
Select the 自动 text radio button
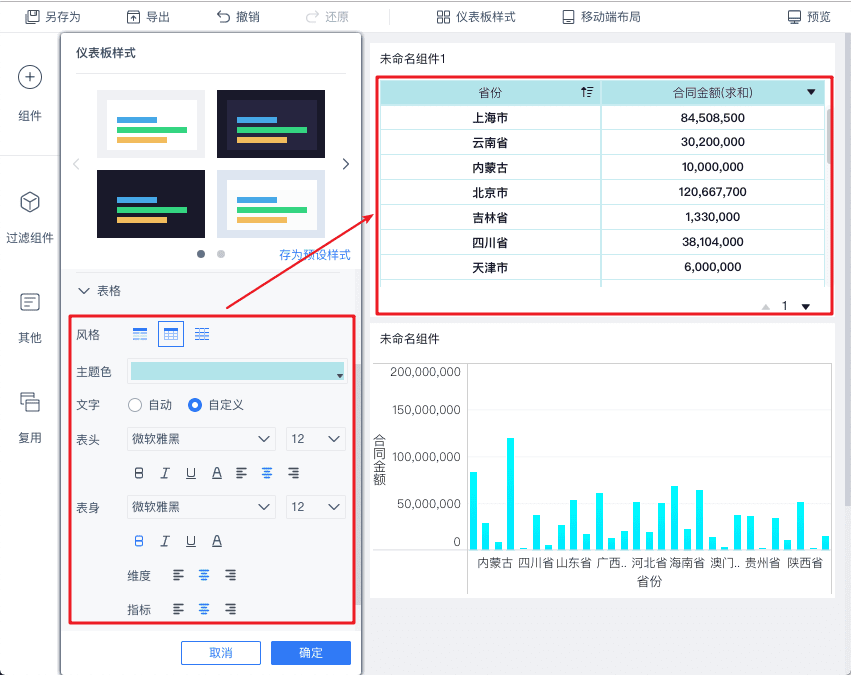click(135, 405)
